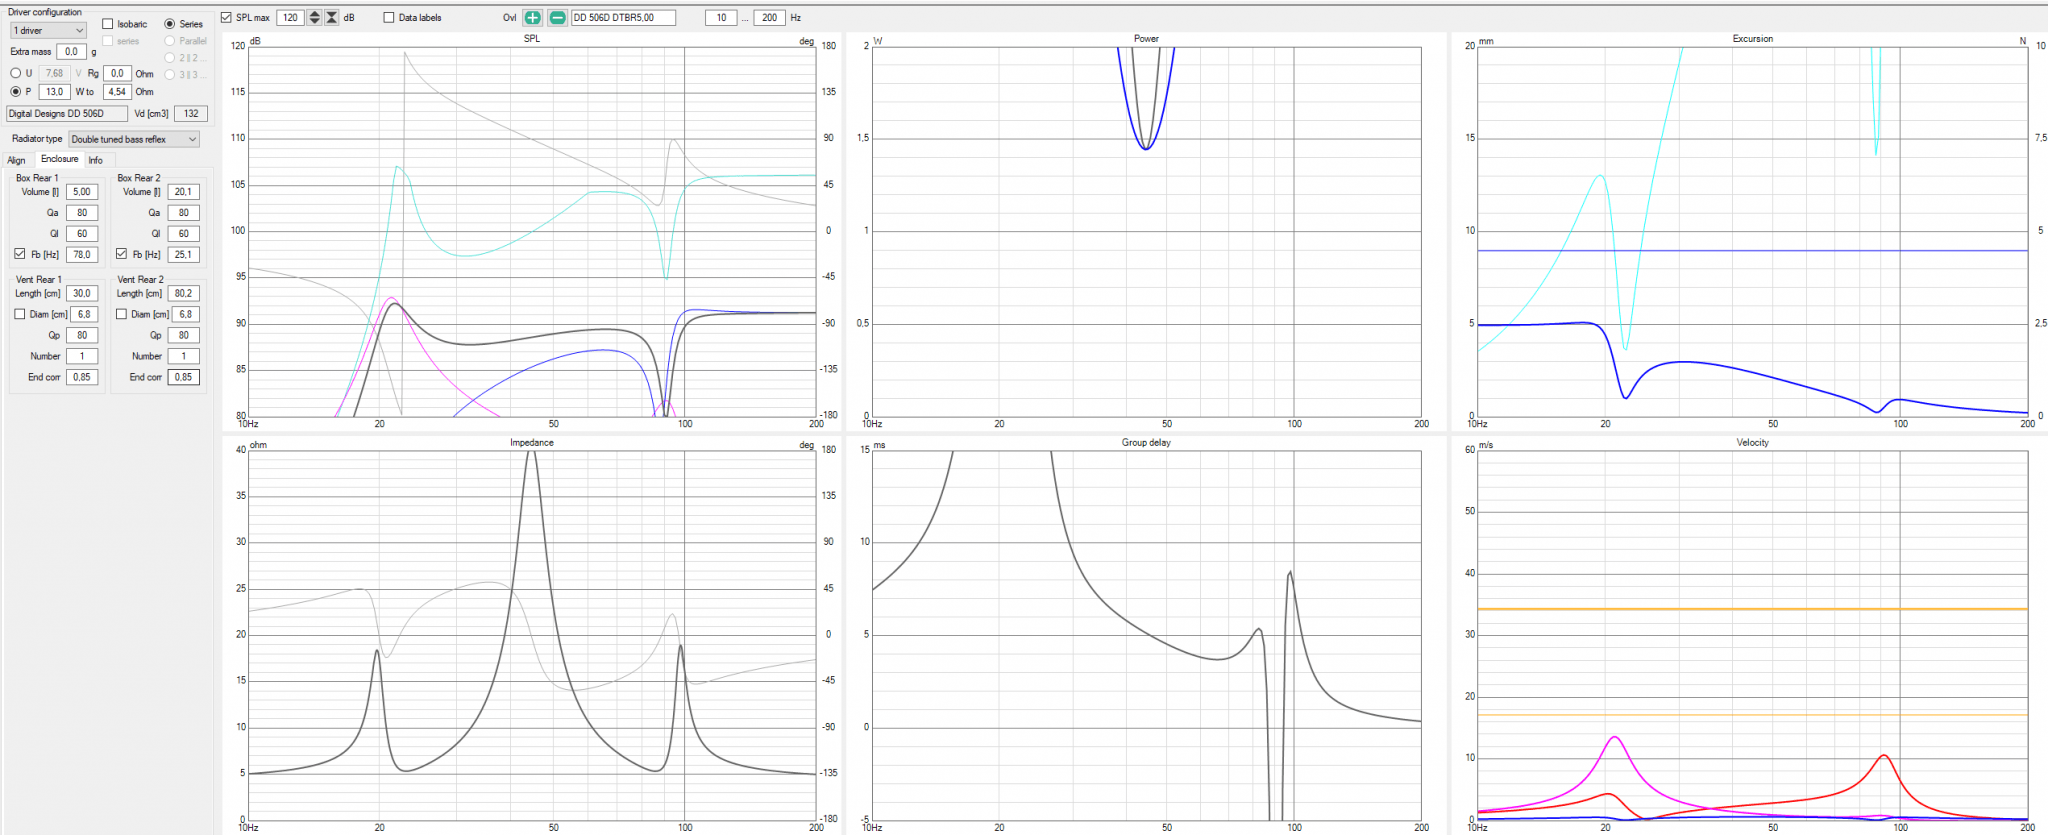The image size is (2048, 835).
Task: Click Box Rear 2 Ql field
Action: (x=183, y=234)
